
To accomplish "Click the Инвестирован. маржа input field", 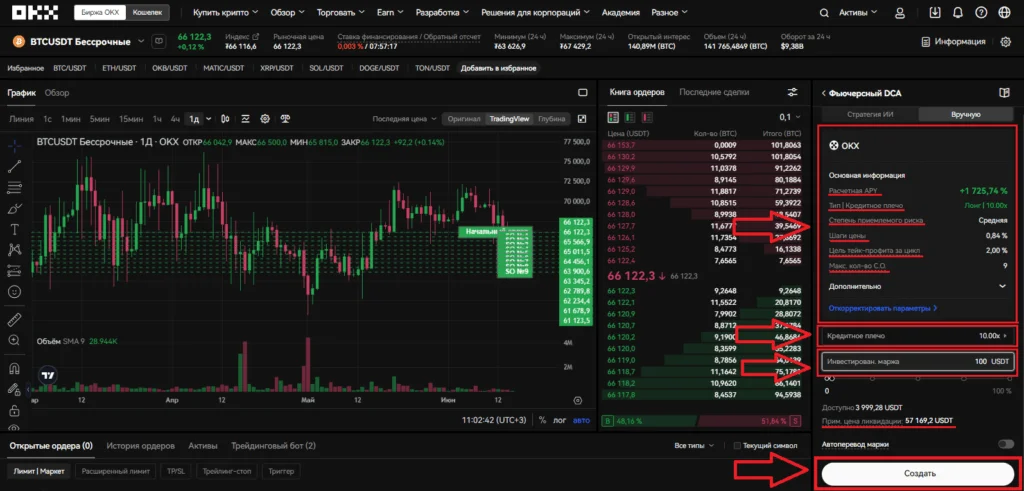I will point(918,360).
